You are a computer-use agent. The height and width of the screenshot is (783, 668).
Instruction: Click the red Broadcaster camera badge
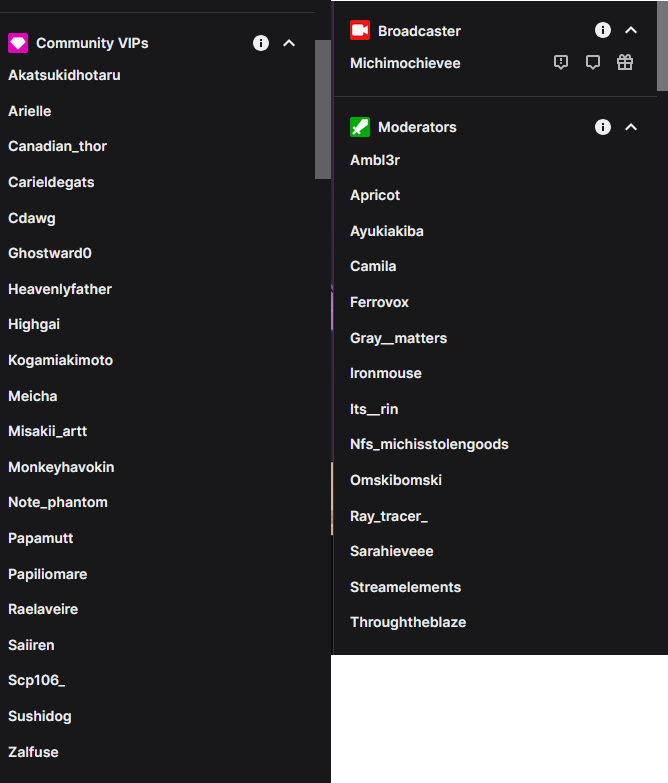pos(360,30)
